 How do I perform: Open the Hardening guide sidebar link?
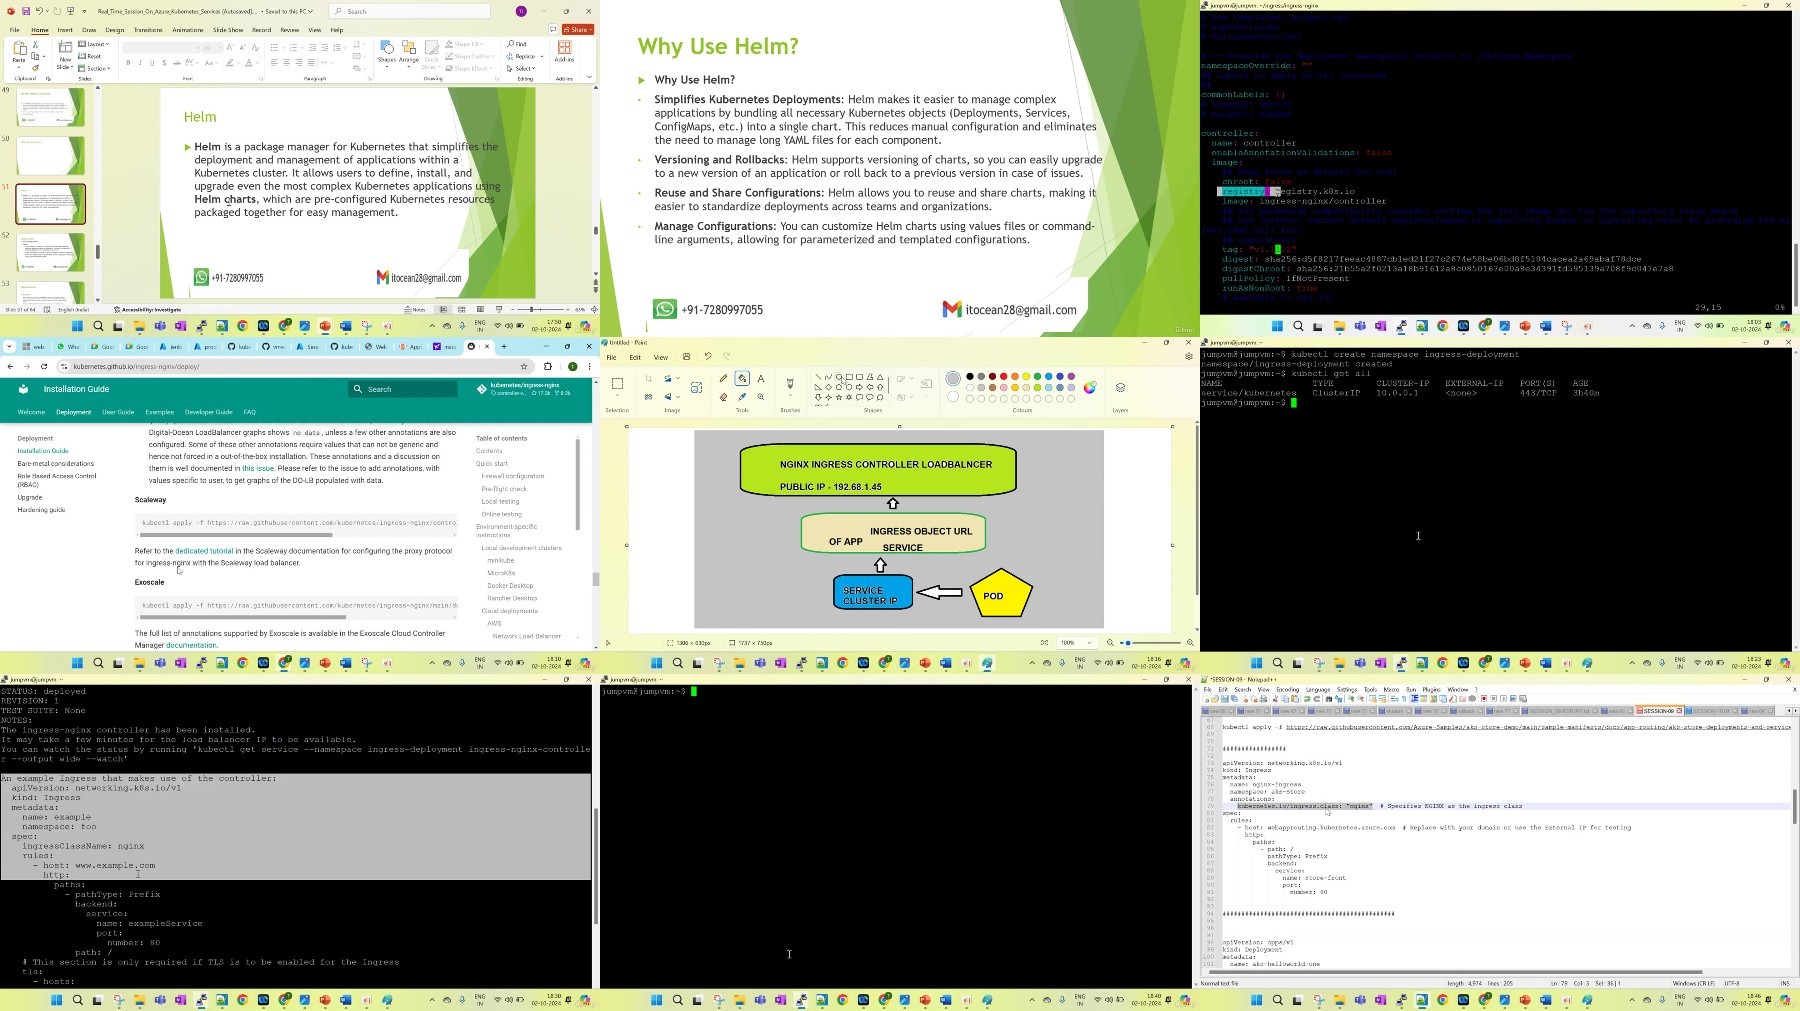pyautogui.click(x=41, y=510)
